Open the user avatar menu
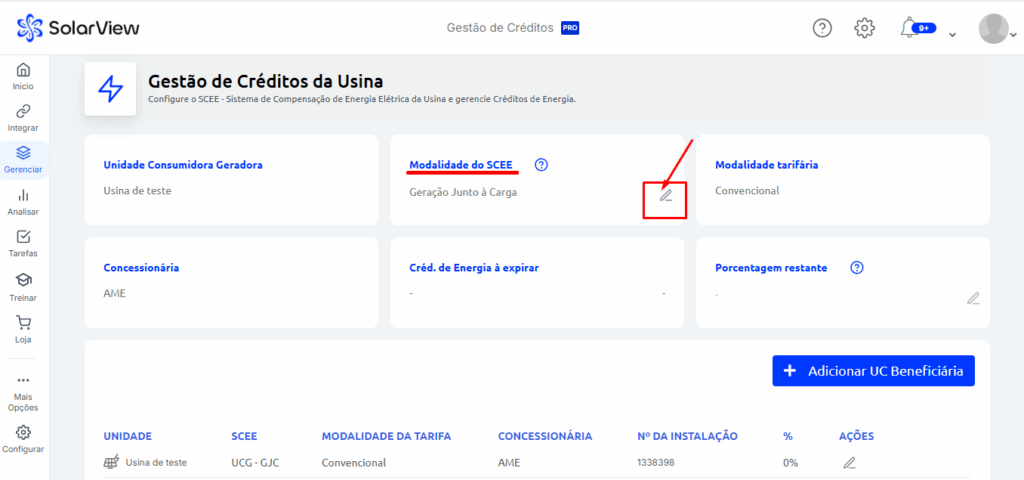Screen dimensions: 1024x480 993,29
